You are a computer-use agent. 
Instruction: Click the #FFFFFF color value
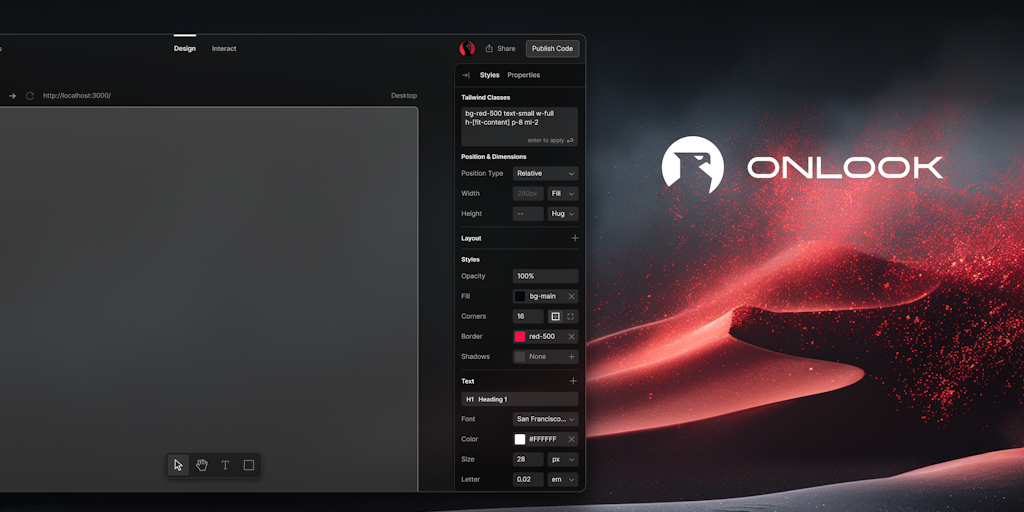[543, 440]
